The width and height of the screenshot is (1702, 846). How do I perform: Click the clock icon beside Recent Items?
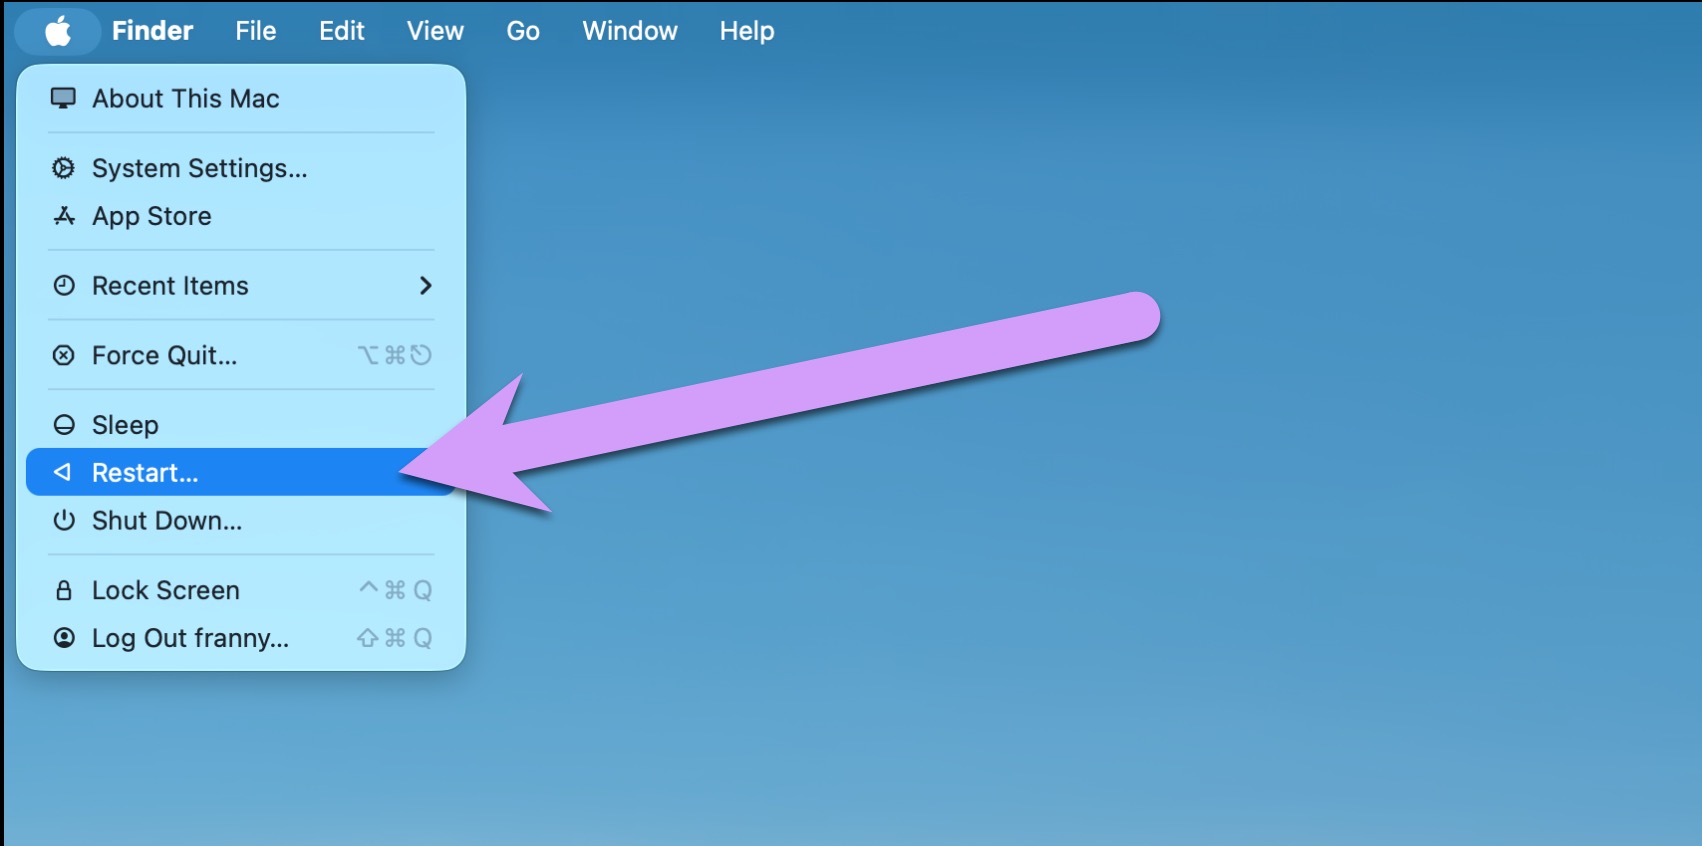click(x=64, y=286)
